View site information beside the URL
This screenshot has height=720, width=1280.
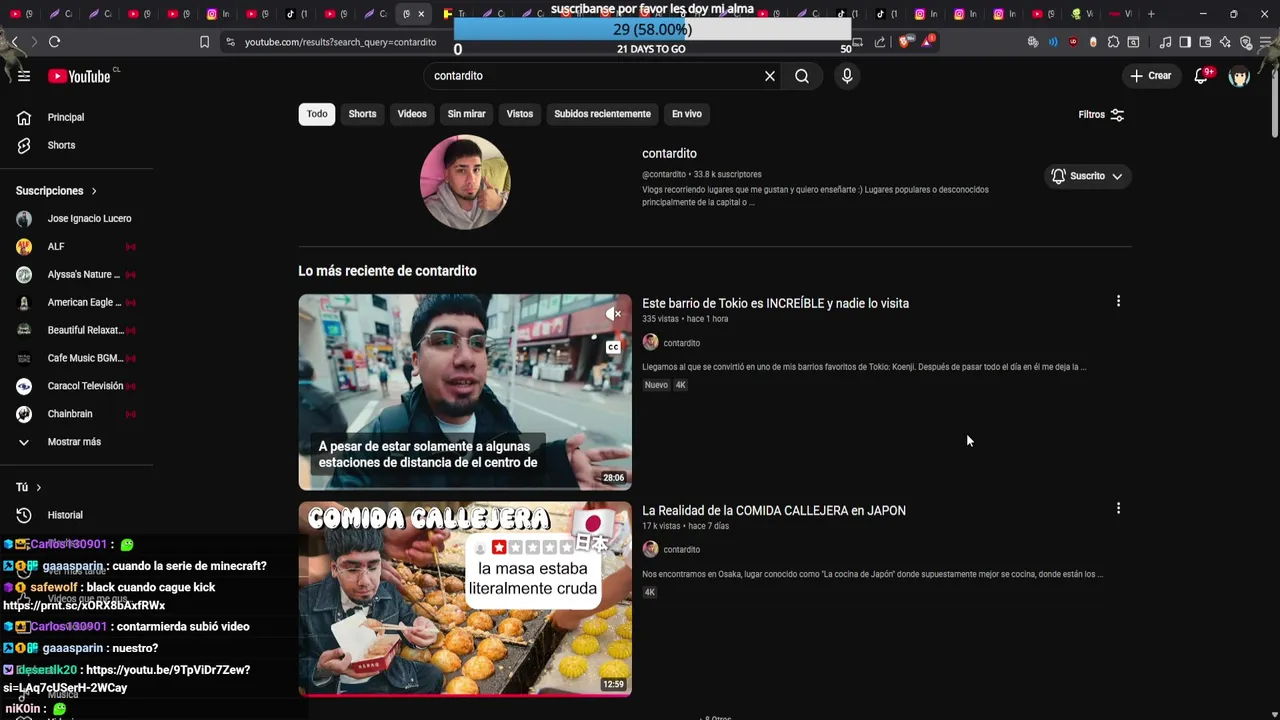click(231, 42)
